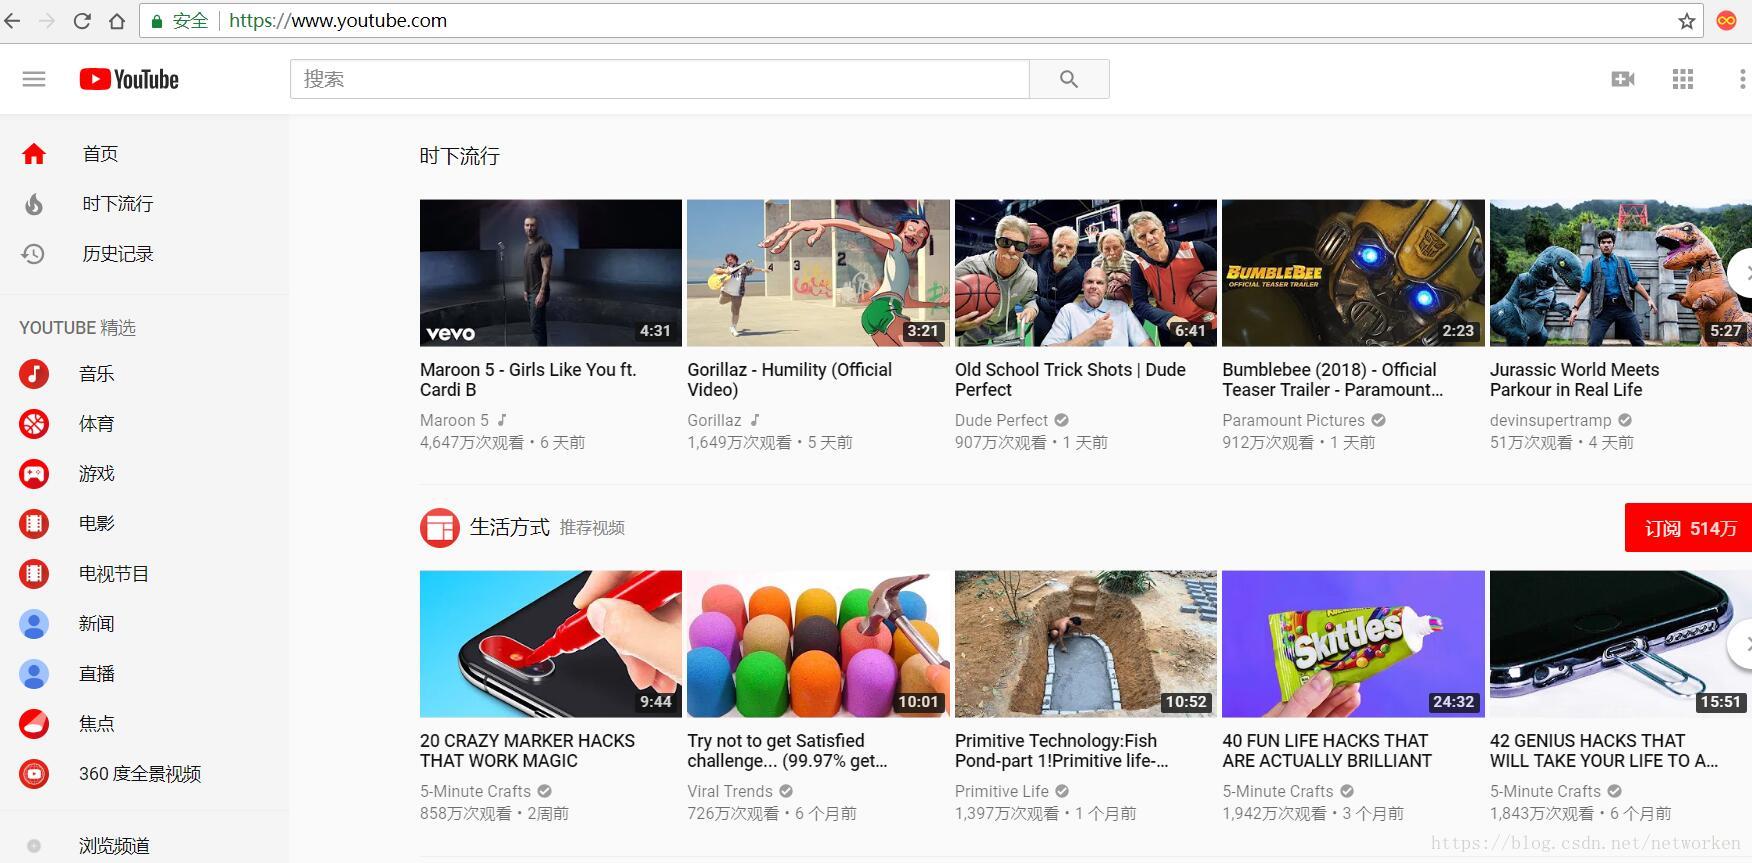Click the browser home icon
The image size is (1752, 863).
click(x=117, y=21)
